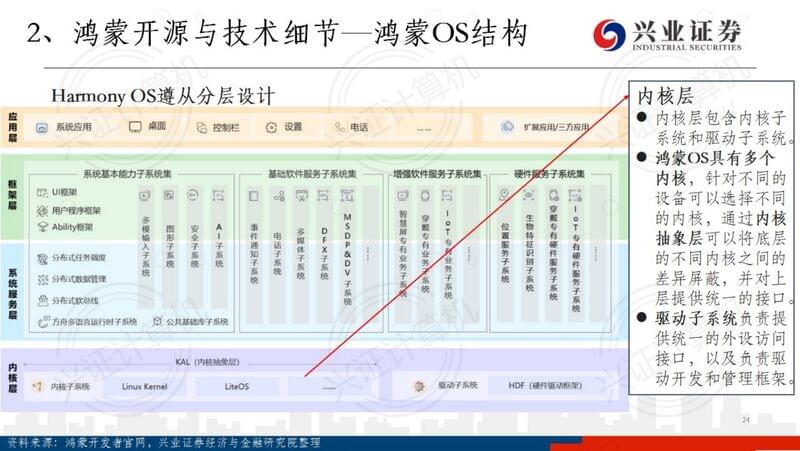800x451 pixels.
Task: Click the watch icon above 穿戴专有业务子系统
Action: pyautogui.click(x=425, y=195)
